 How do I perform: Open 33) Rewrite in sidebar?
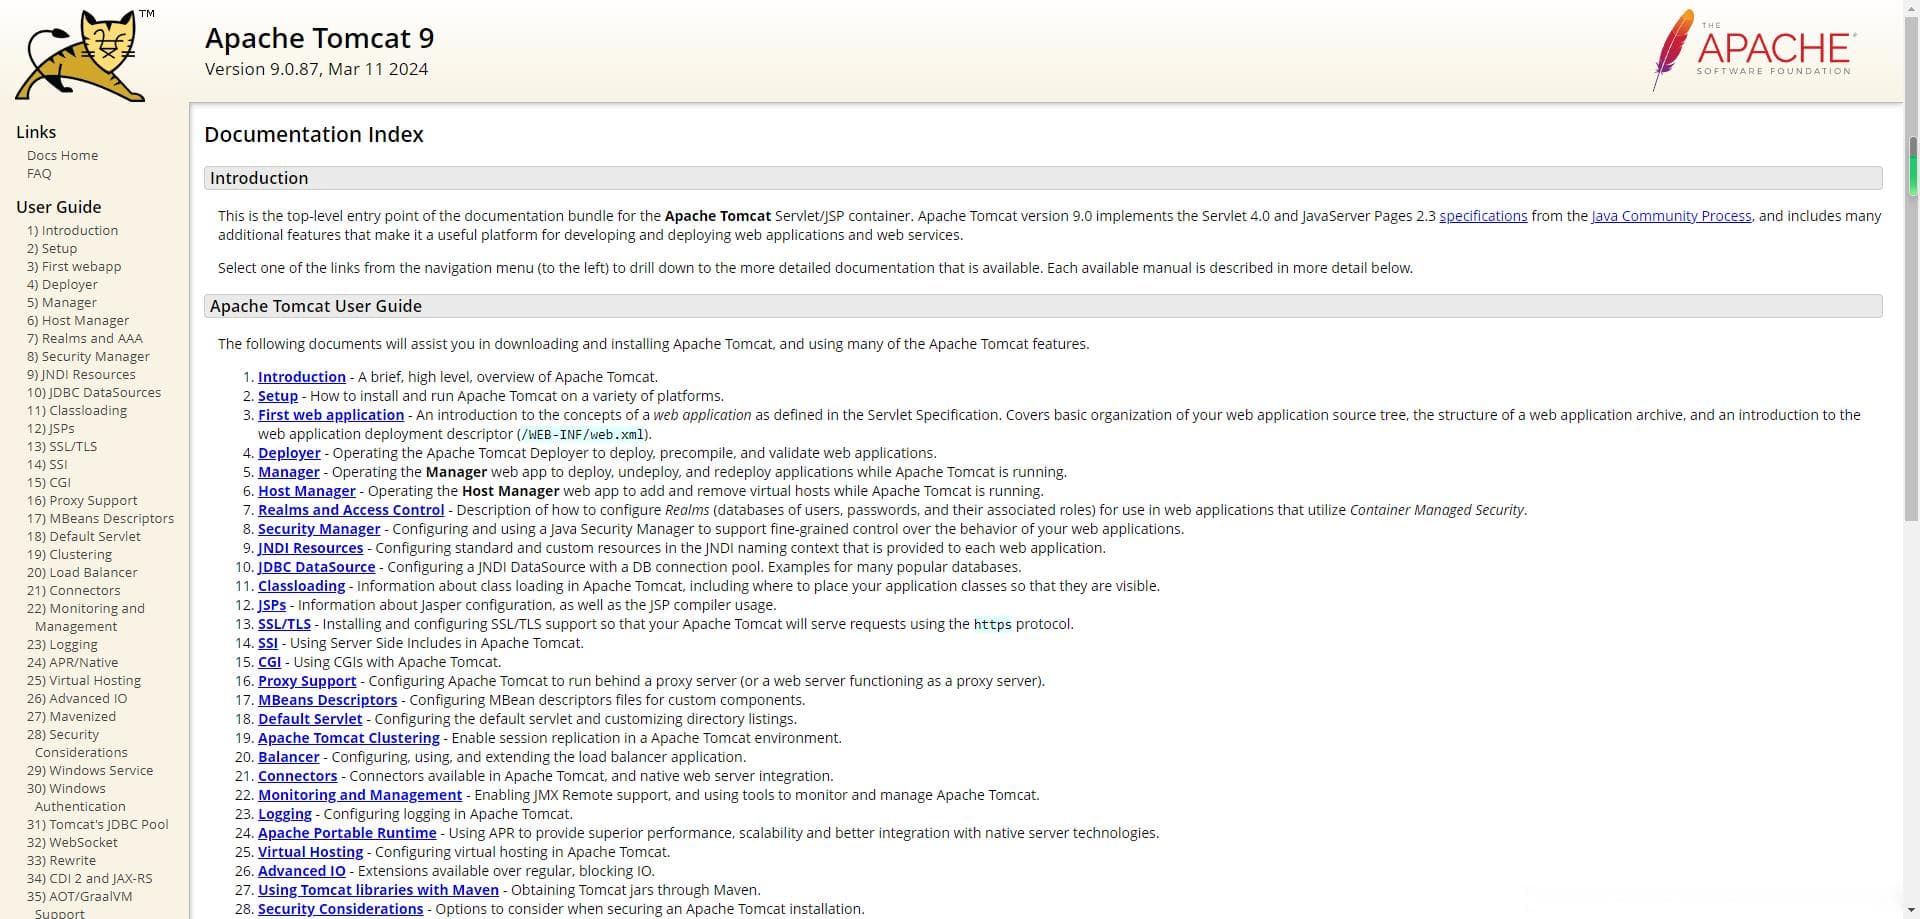(x=61, y=860)
